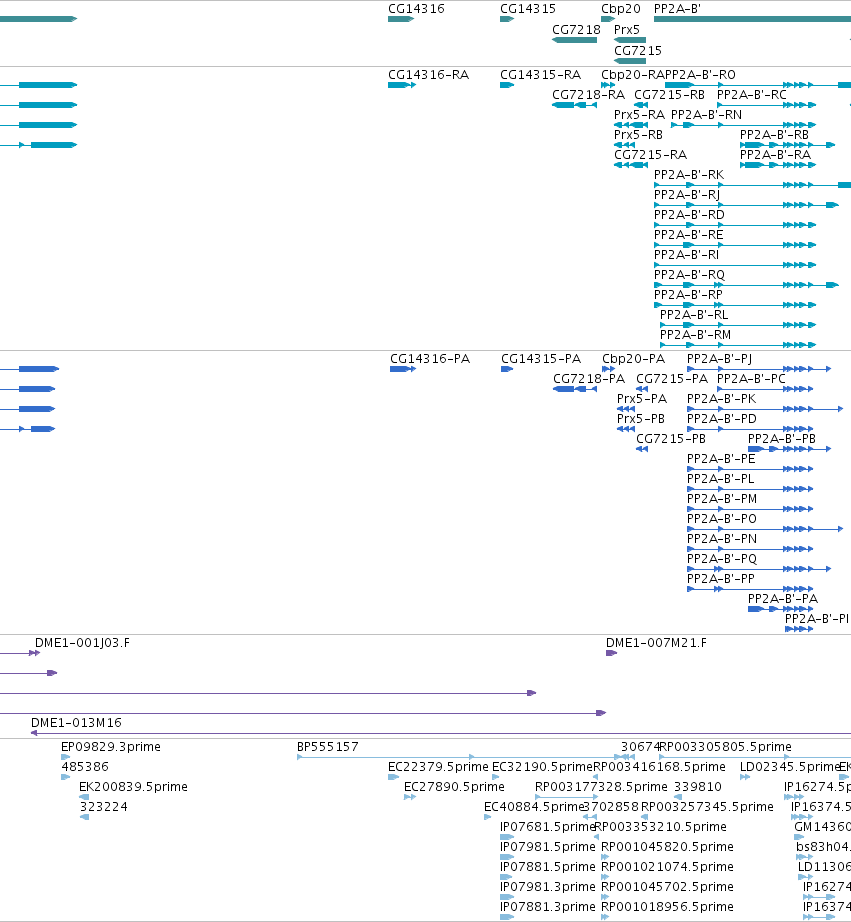Open protein PP2A-B'-PA
851x922 pixels.
(783, 599)
